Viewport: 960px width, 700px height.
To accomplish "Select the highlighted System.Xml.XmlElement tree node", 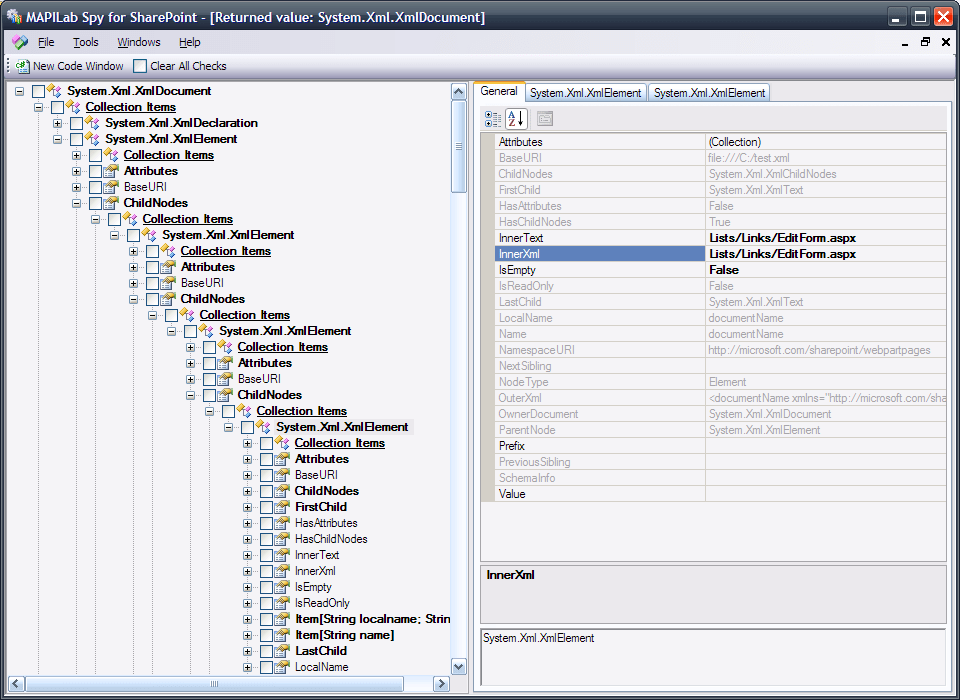I will (x=342, y=427).
